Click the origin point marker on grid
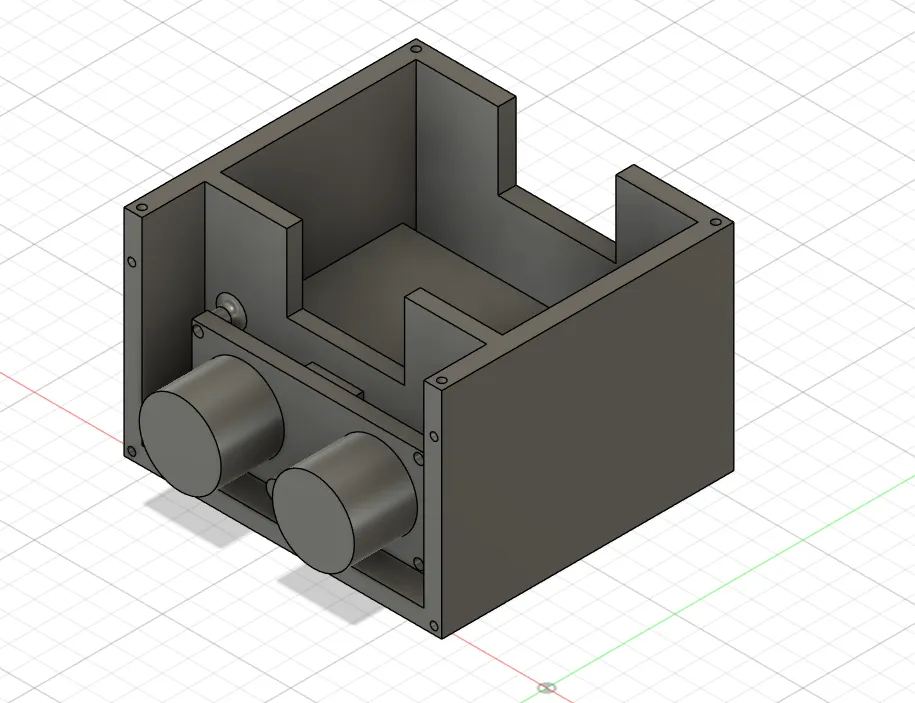The width and height of the screenshot is (915, 703). 547,688
